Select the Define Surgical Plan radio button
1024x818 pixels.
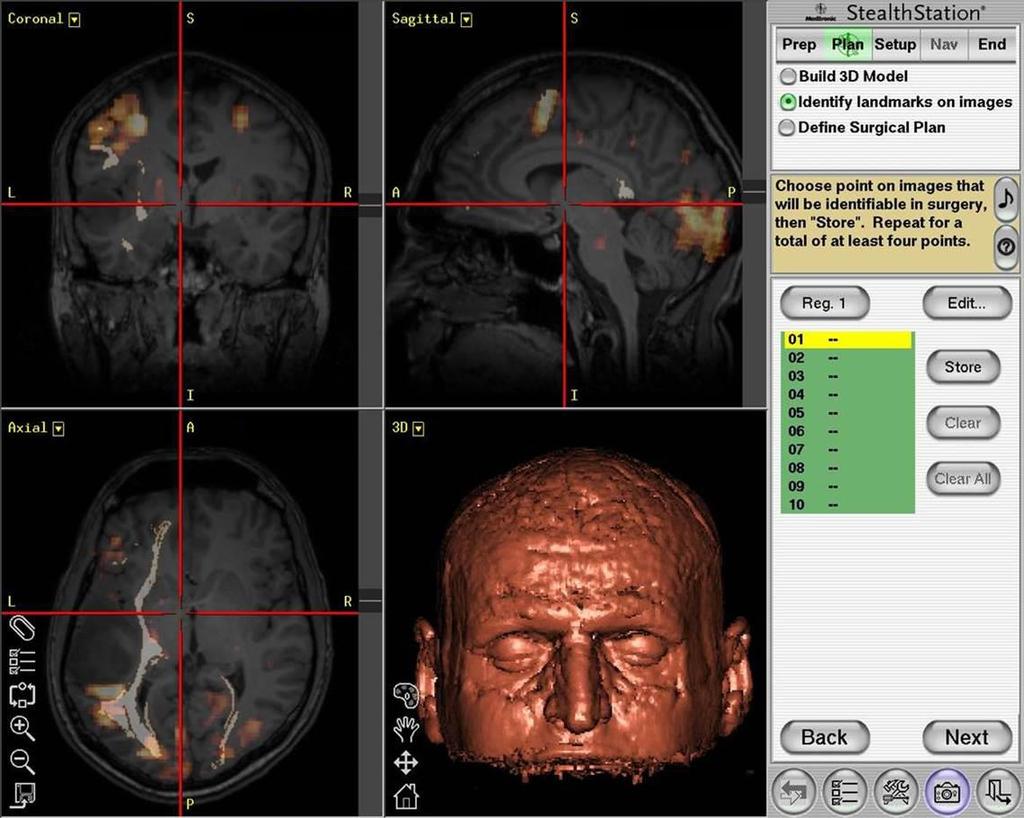click(x=788, y=127)
